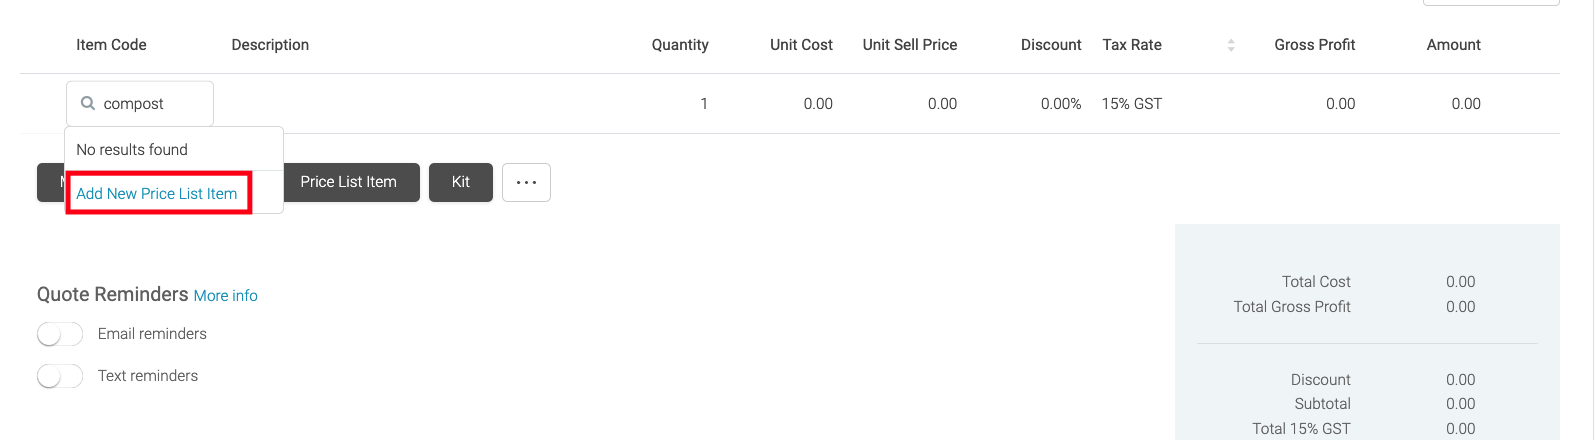Click the Gross Profit column header
Screen dimensions: 1595x440
[x=1314, y=45]
